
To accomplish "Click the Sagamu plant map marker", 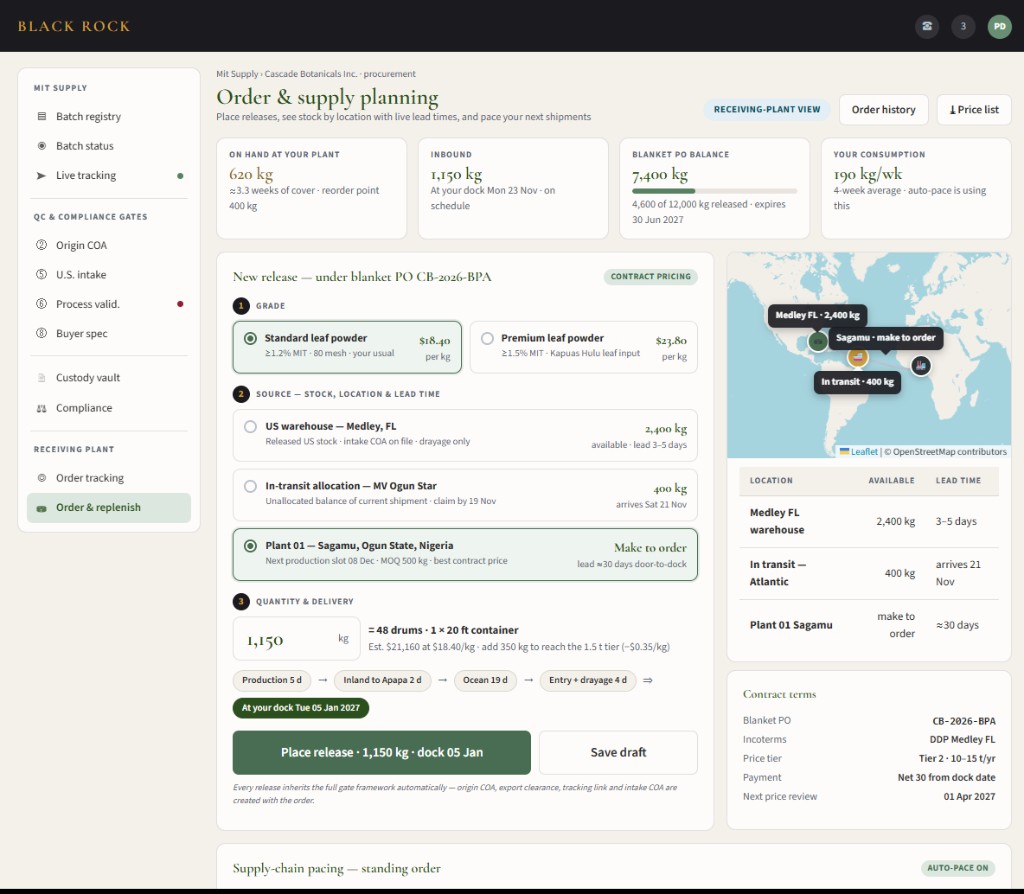I will click(920, 365).
